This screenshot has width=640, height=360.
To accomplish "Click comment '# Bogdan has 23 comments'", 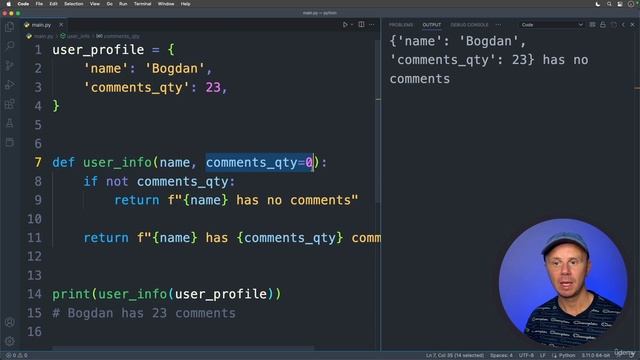I will (x=144, y=313).
